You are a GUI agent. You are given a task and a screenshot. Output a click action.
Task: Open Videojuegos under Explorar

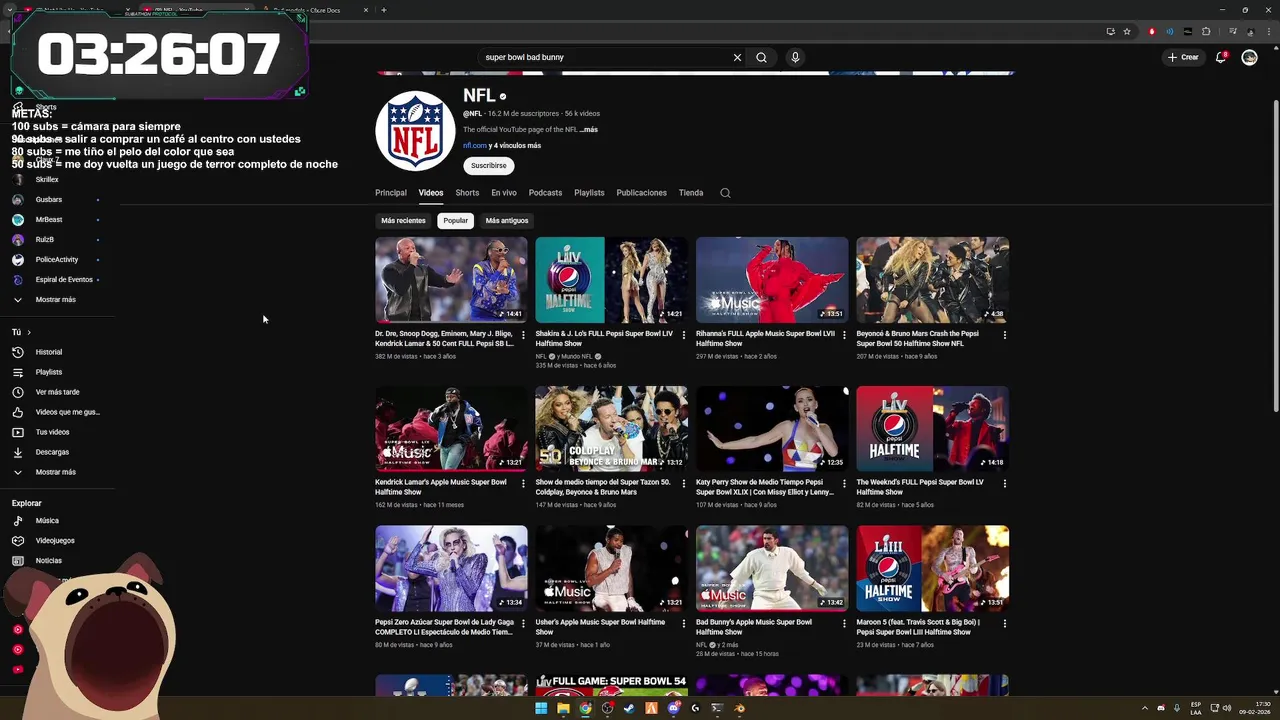55,541
